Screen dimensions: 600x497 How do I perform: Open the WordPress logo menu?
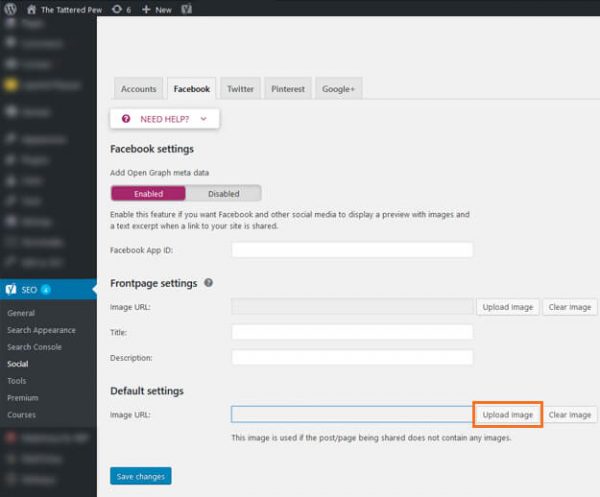point(10,9)
